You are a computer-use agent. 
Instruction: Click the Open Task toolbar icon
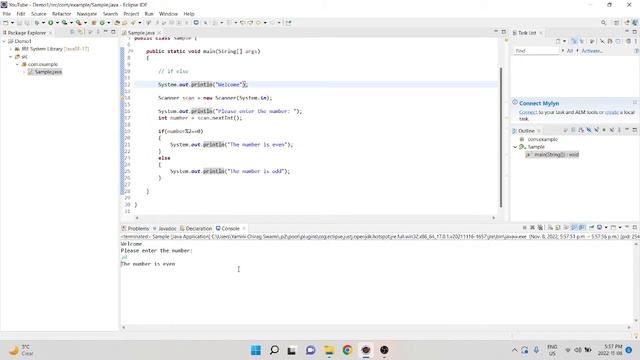coord(124,23)
